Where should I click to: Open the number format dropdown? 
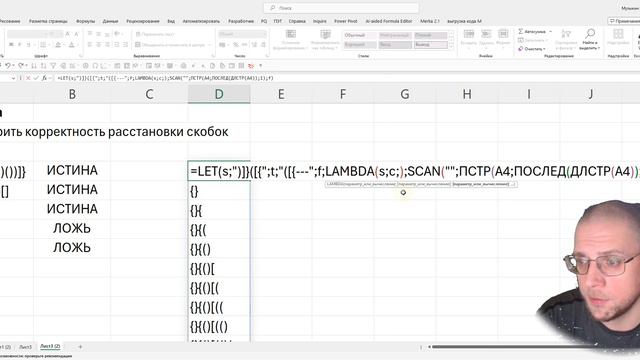tap(242, 34)
